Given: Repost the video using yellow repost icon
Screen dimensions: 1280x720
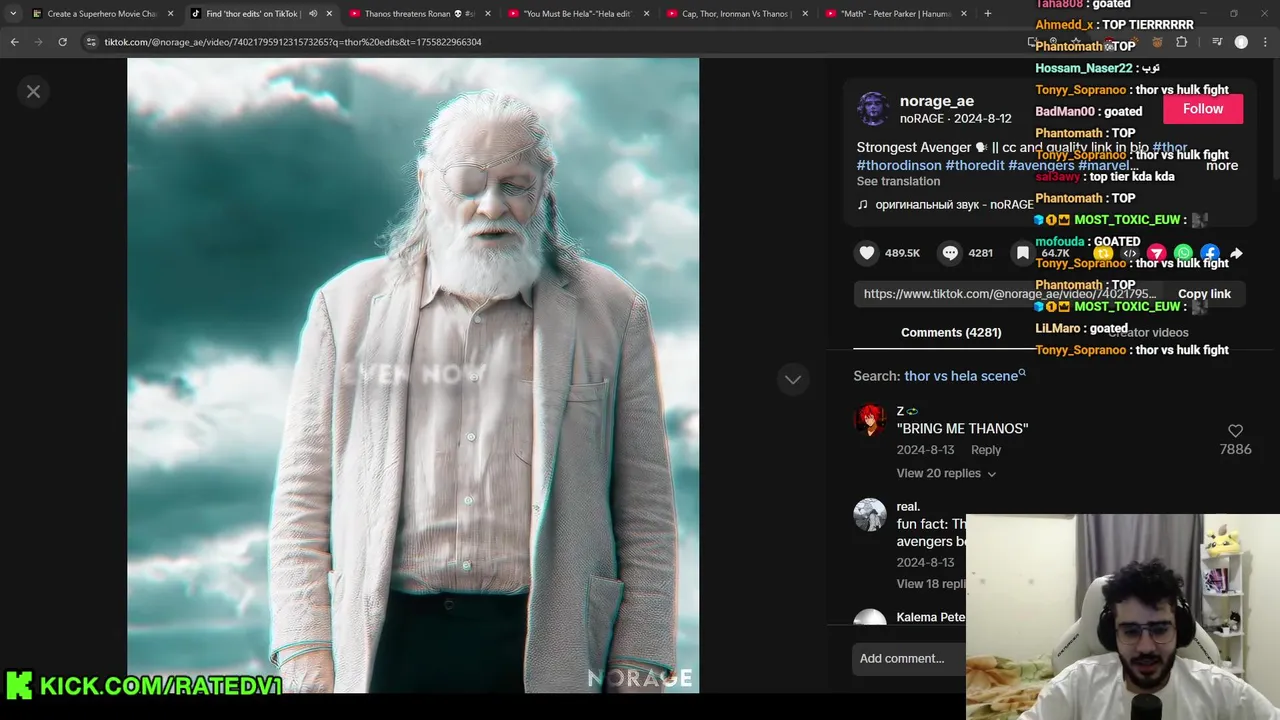Looking at the screenshot, I should pyautogui.click(x=1103, y=253).
